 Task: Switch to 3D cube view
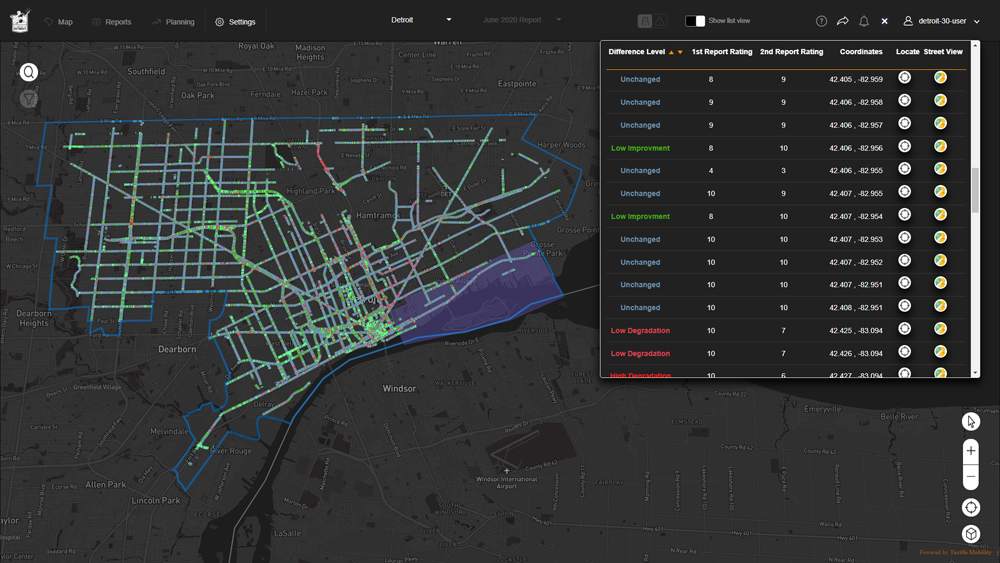pyautogui.click(x=971, y=534)
